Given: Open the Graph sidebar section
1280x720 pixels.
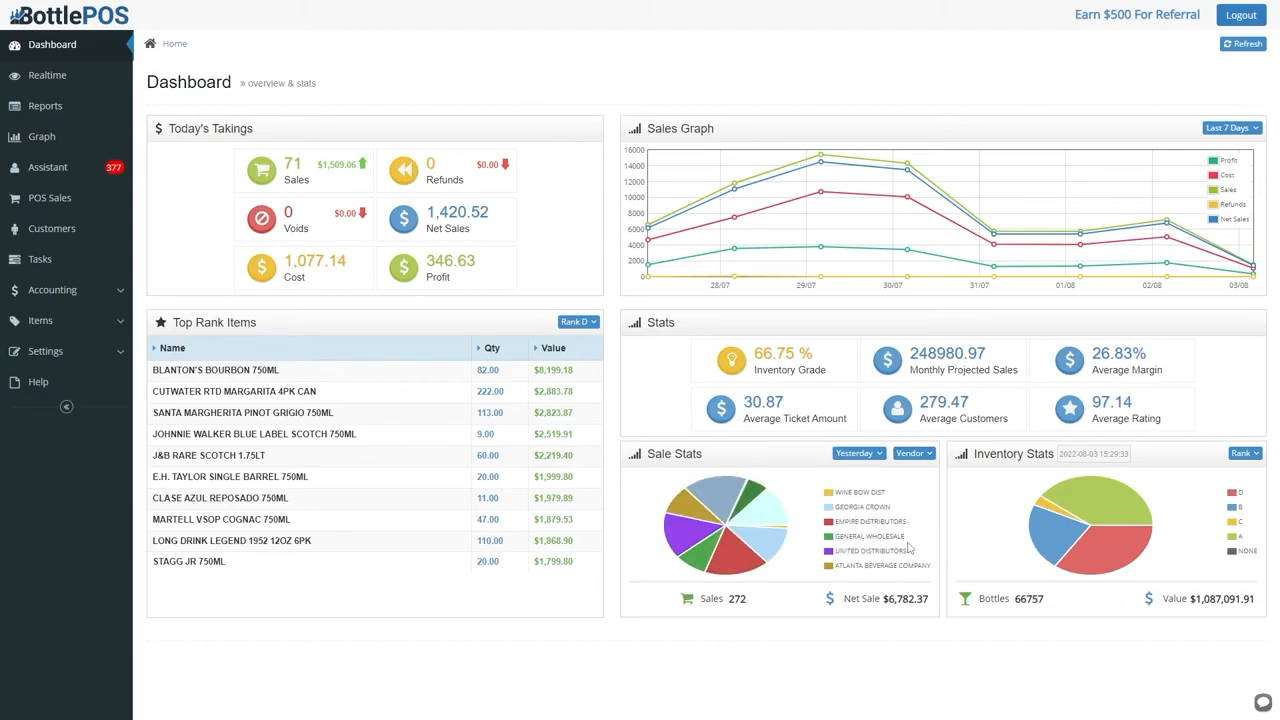Looking at the screenshot, I should click(66, 137).
